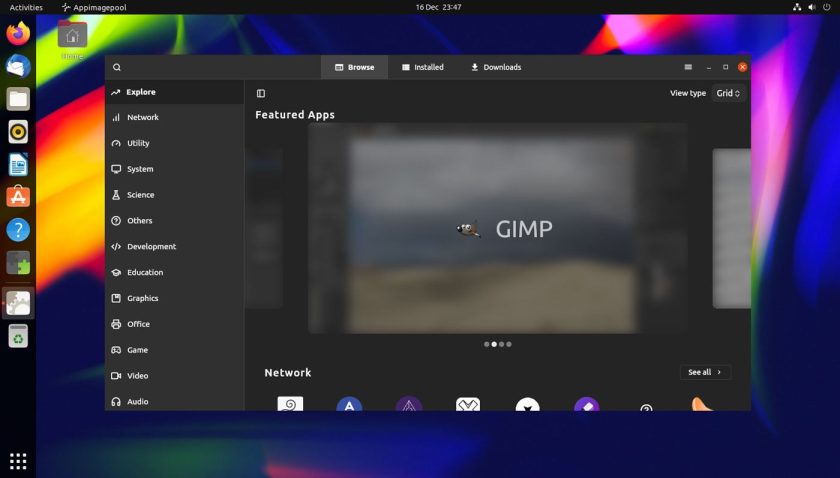The image size is (840, 478).
Task: Open the Activities overview
Action: pyautogui.click(x=26, y=7)
